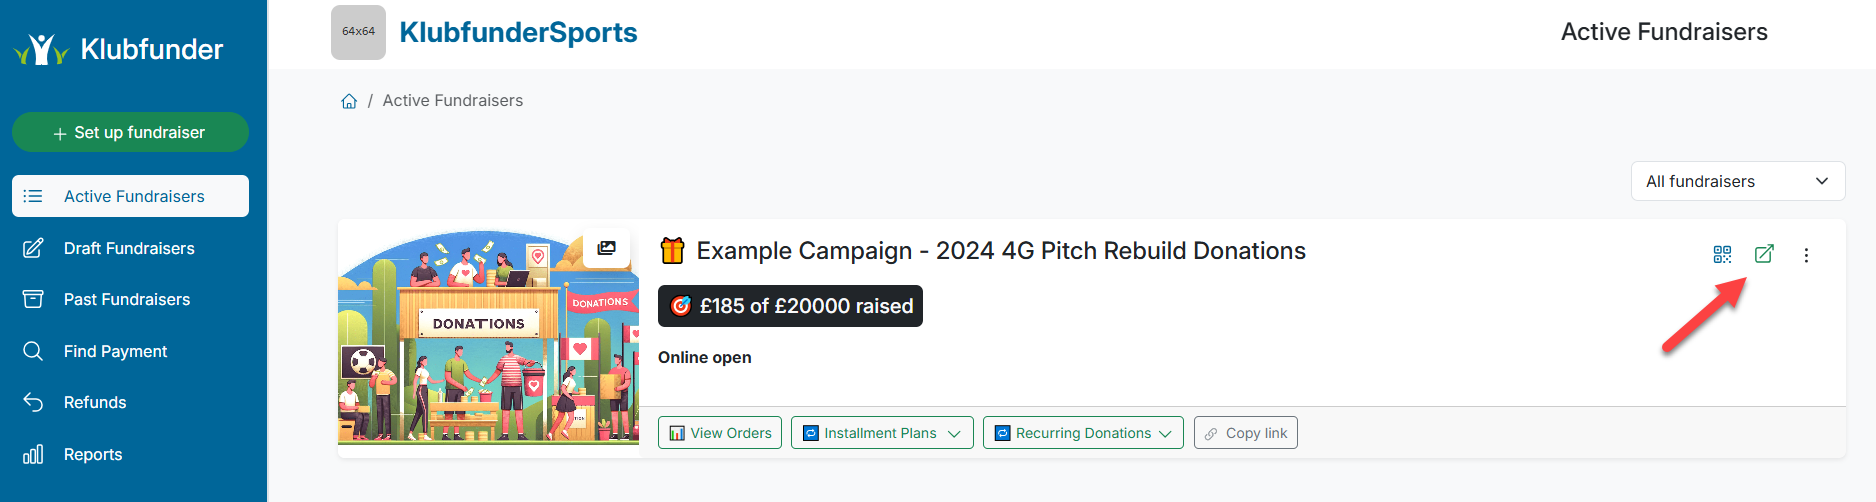Go to Draft Fundraisers
Screen dimensions: 1876x502
click(129, 248)
